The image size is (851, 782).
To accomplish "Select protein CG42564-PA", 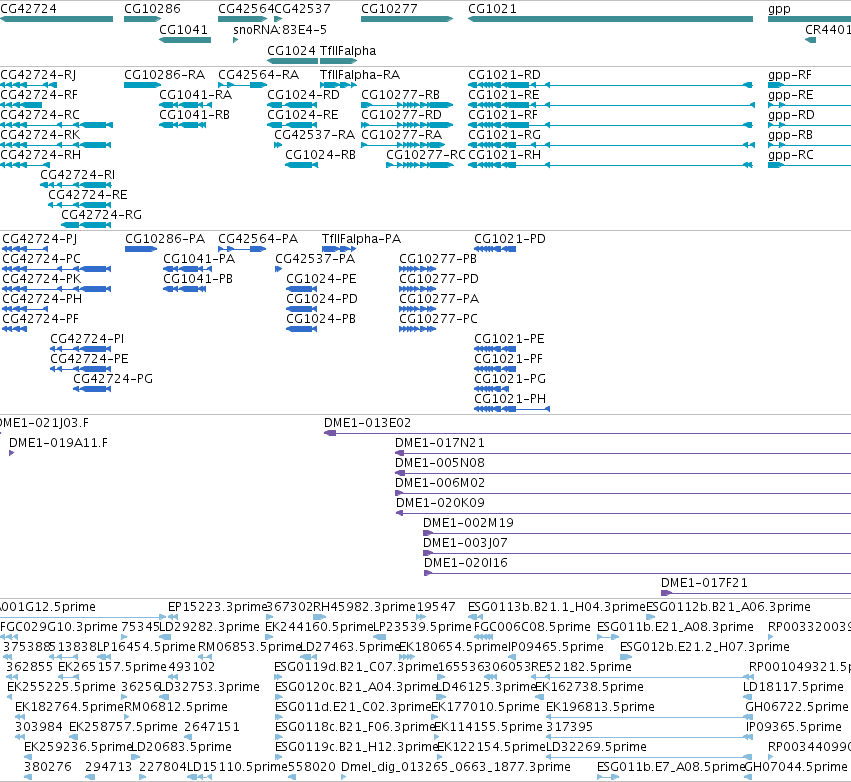I will click(x=242, y=249).
